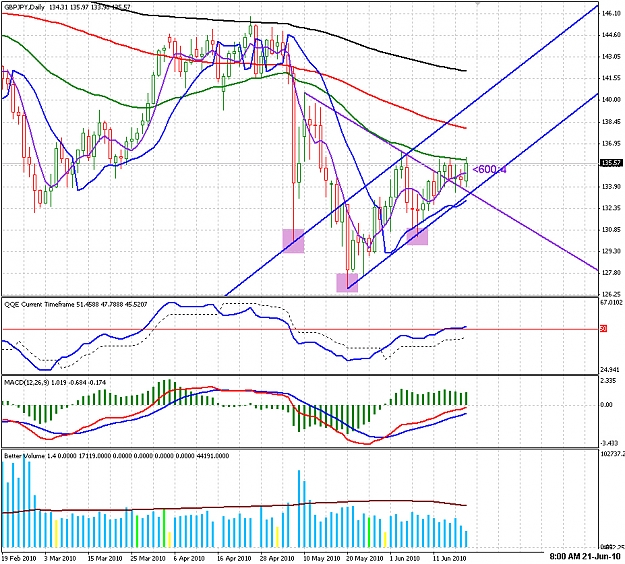Click the 133.90 price axis label
The image size is (625, 564).
(x=611, y=187)
